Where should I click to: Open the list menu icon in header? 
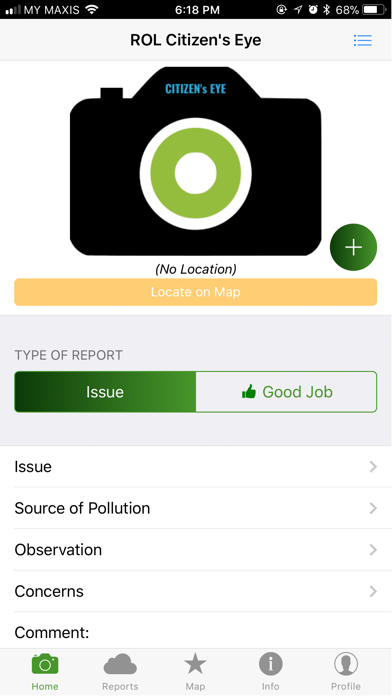pyautogui.click(x=362, y=40)
